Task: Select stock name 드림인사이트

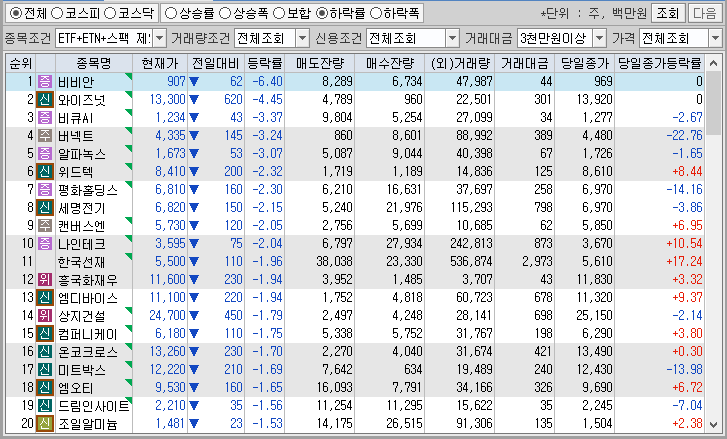Action: (x=93, y=406)
